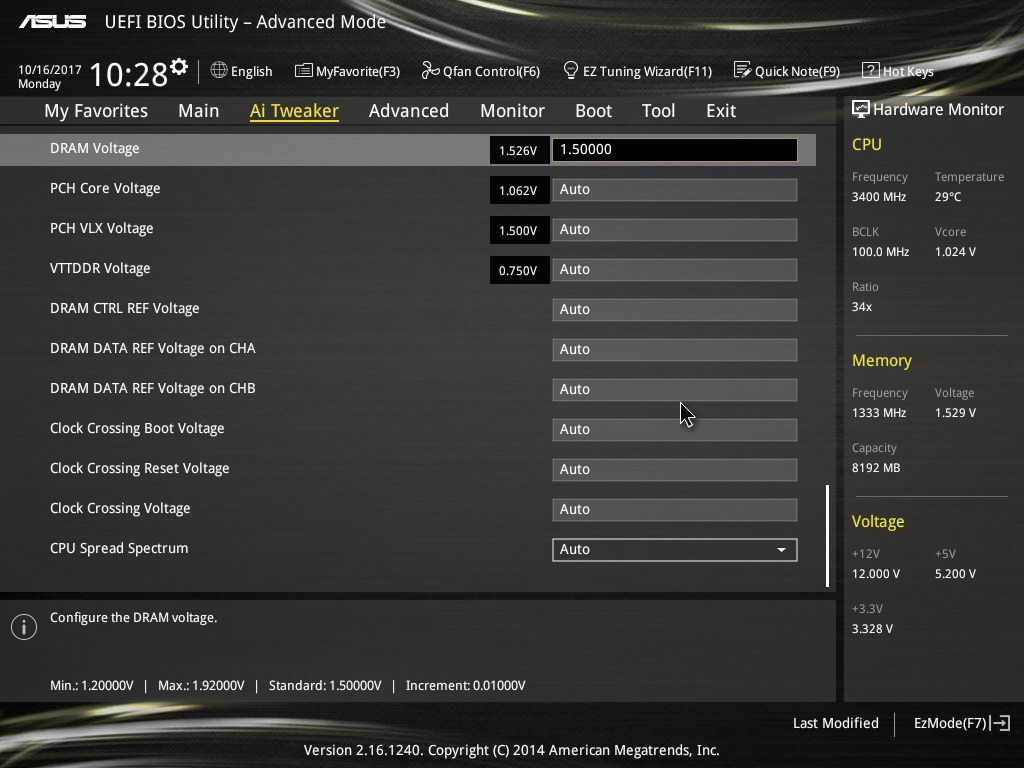Switch to EzMode(F7)
The height and width of the screenshot is (768, 1024).
(x=961, y=723)
